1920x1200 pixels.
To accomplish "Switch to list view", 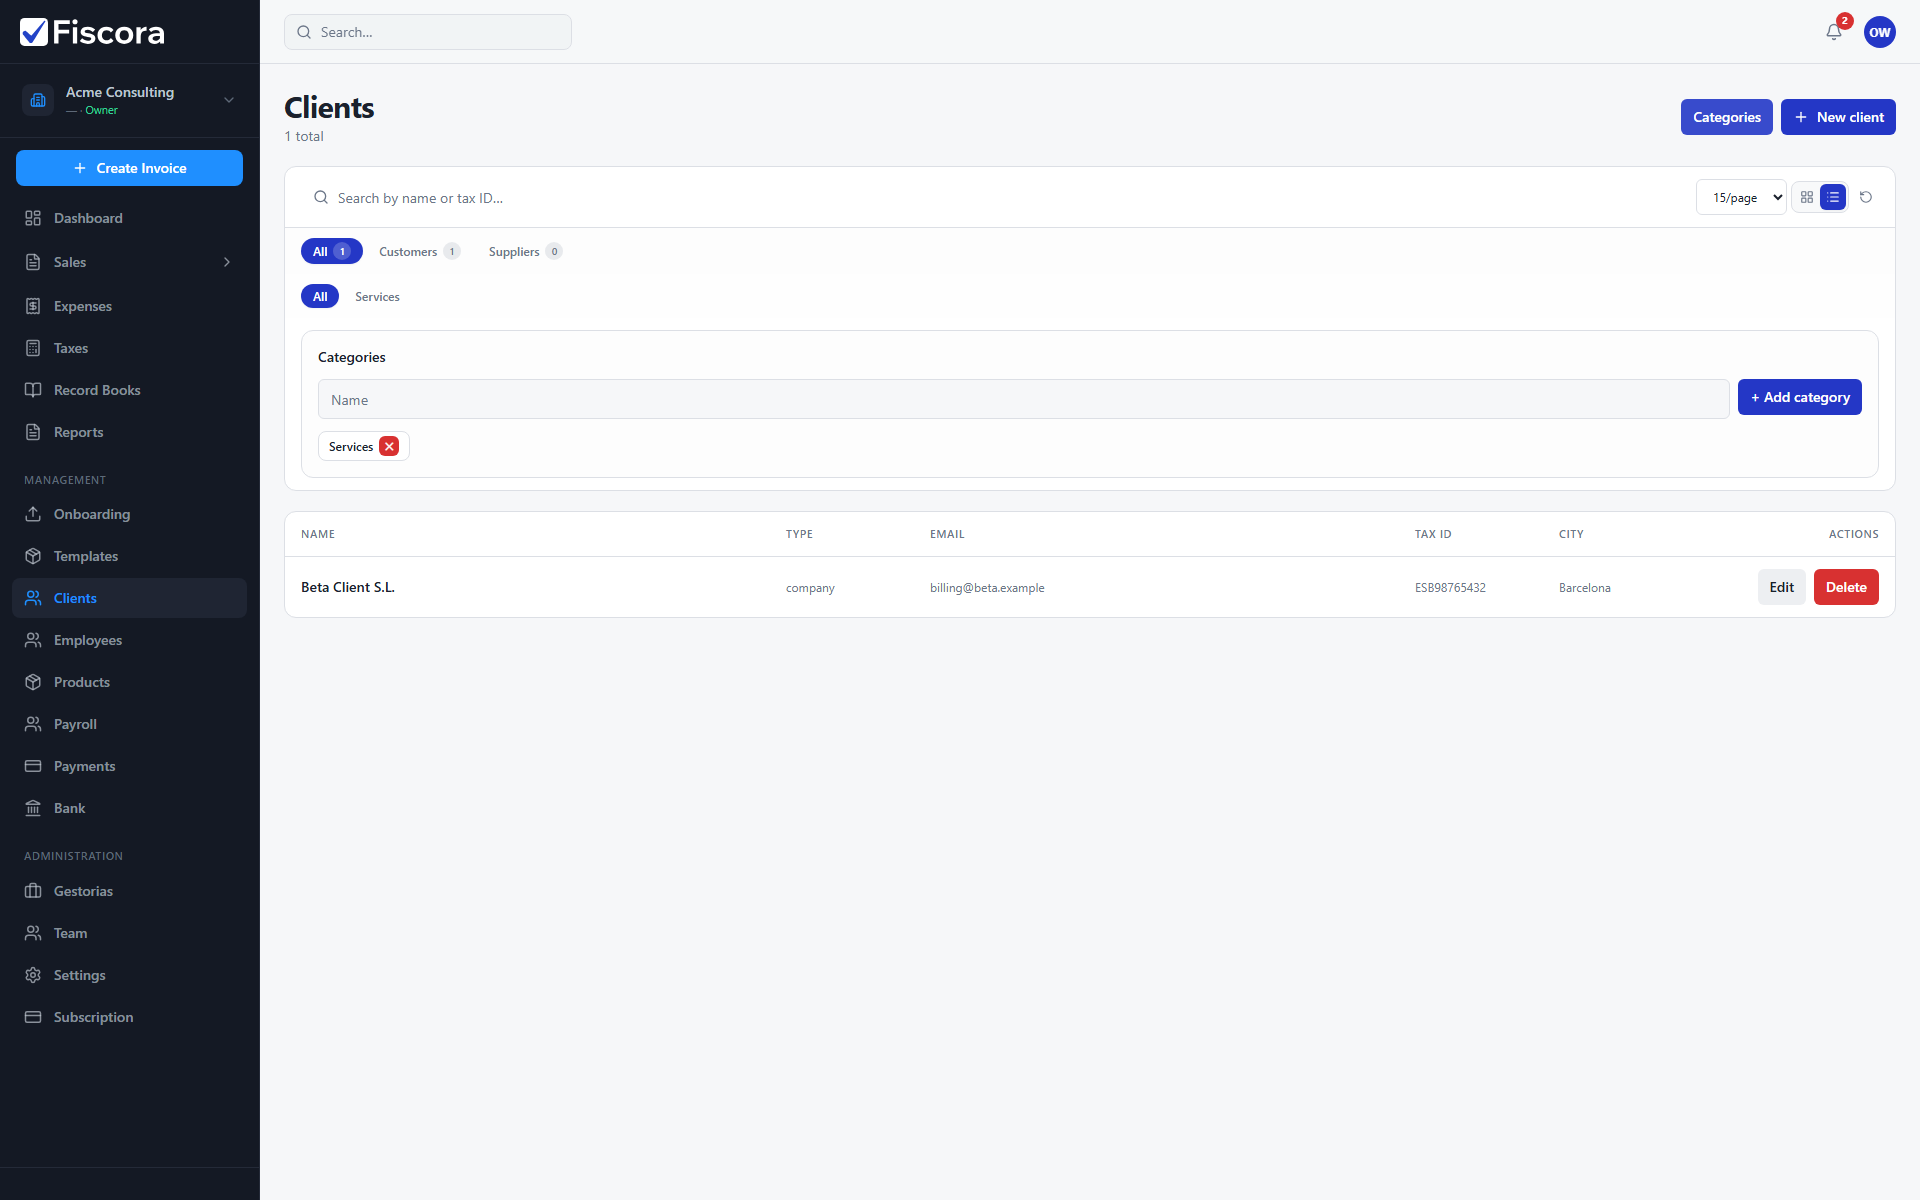I will pos(1833,198).
